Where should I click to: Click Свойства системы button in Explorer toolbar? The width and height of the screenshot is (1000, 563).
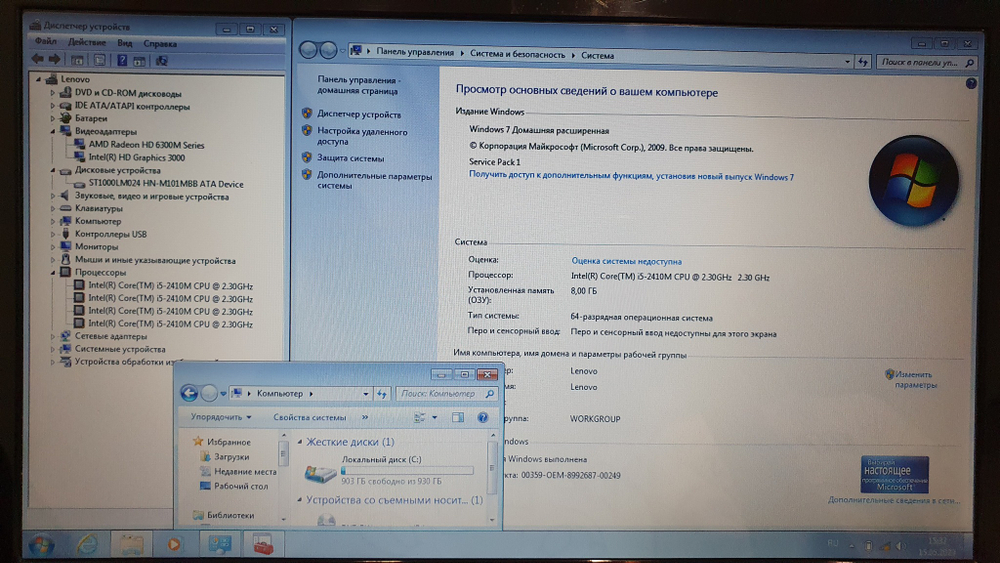(x=309, y=417)
